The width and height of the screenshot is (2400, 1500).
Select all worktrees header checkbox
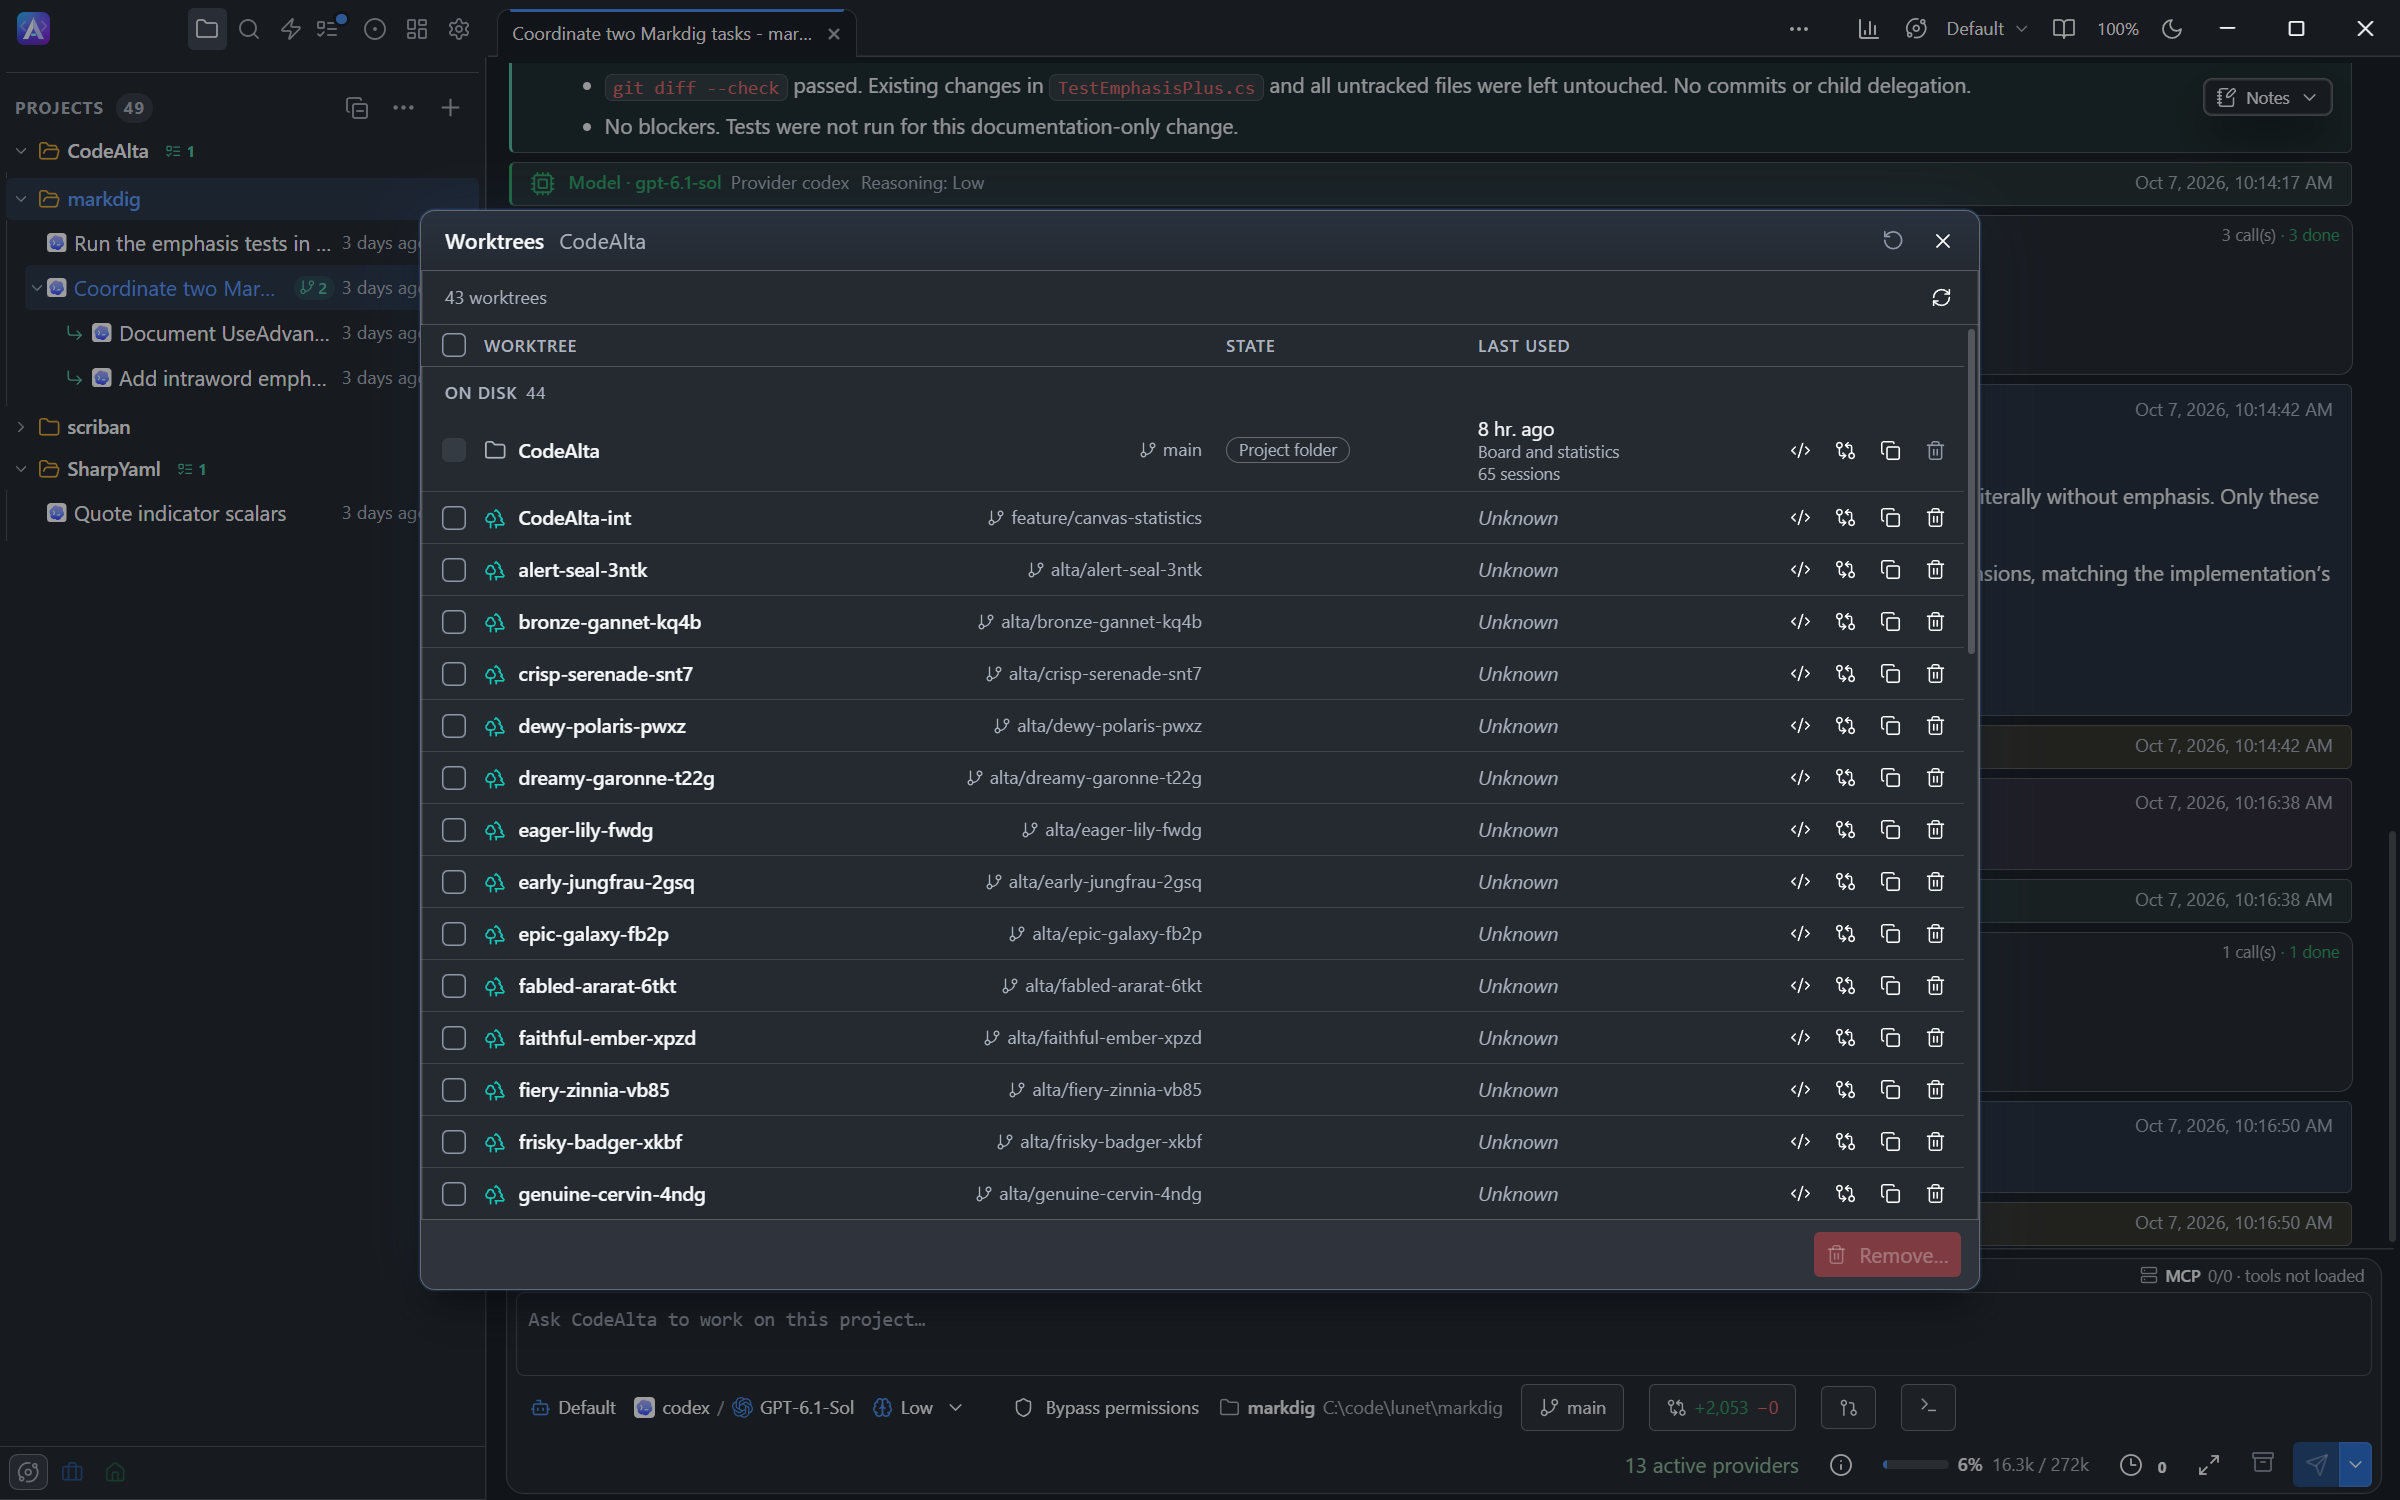point(454,345)
